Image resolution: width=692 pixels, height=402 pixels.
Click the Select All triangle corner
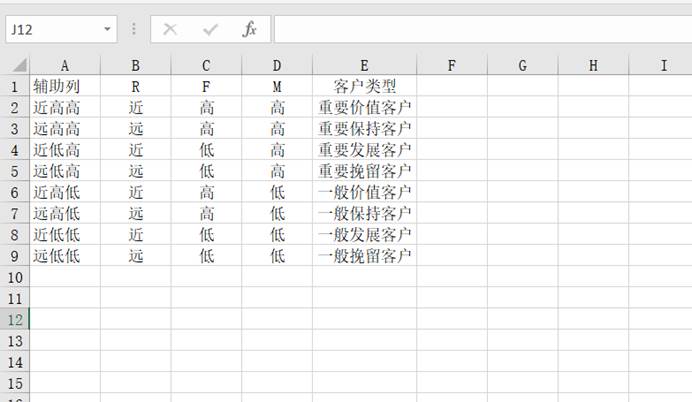pos(20,65)
